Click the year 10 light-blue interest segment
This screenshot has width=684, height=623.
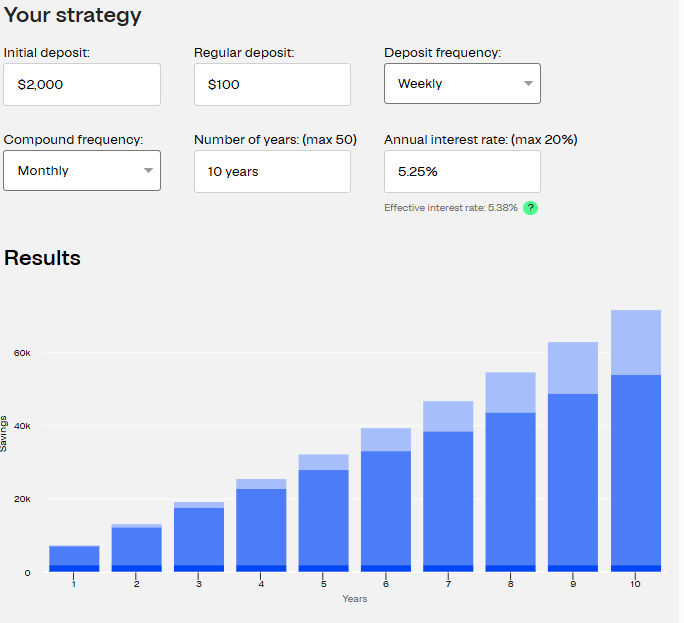tap(636, 342)
